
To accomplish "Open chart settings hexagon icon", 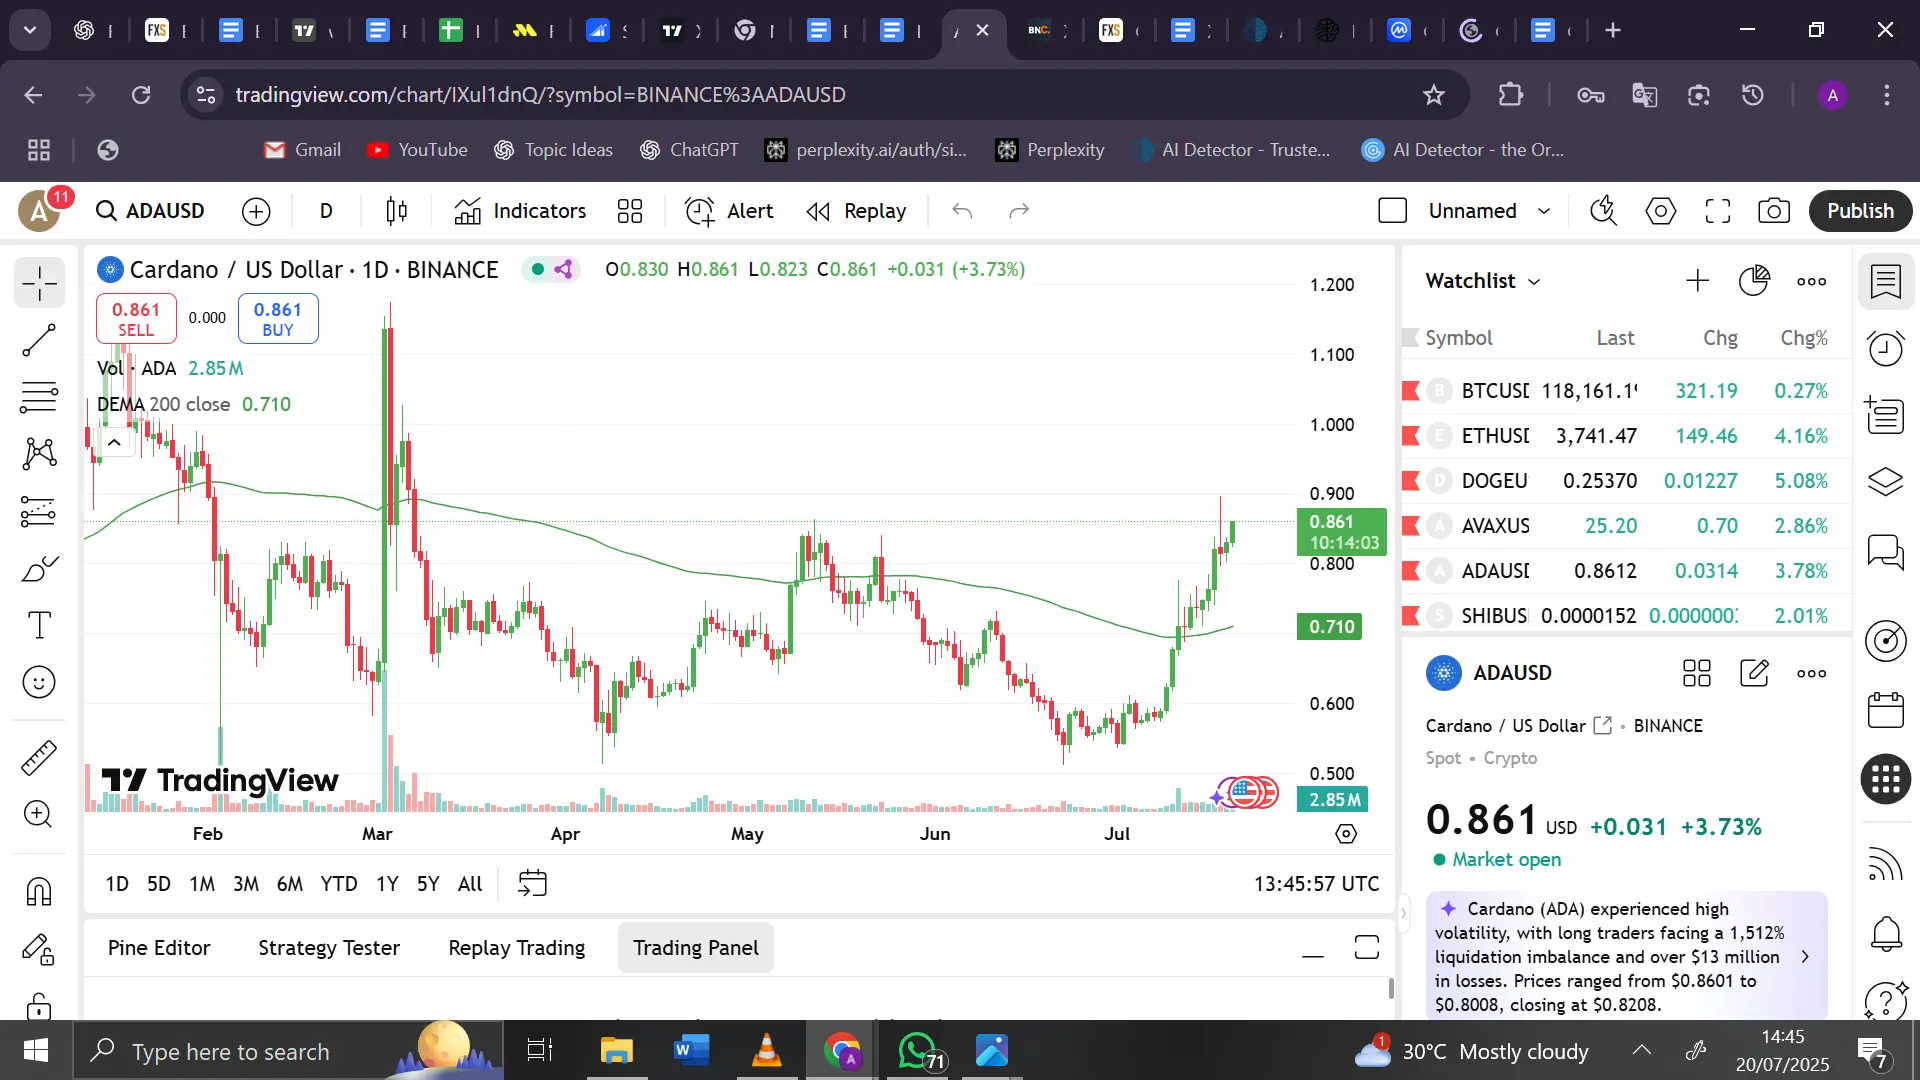I will [x=1661, y=211].
